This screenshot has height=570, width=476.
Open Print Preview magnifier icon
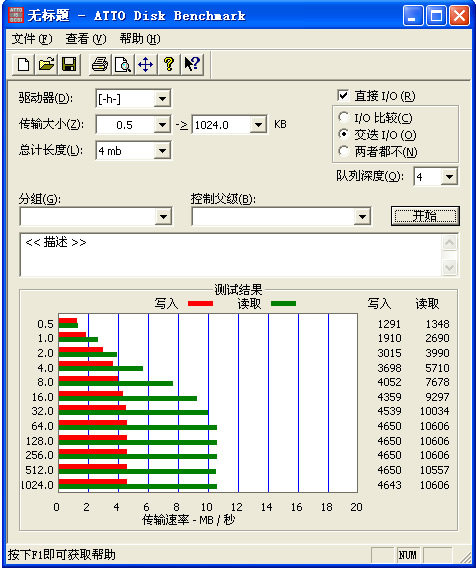pyautogui.click(x=123, y=65)
